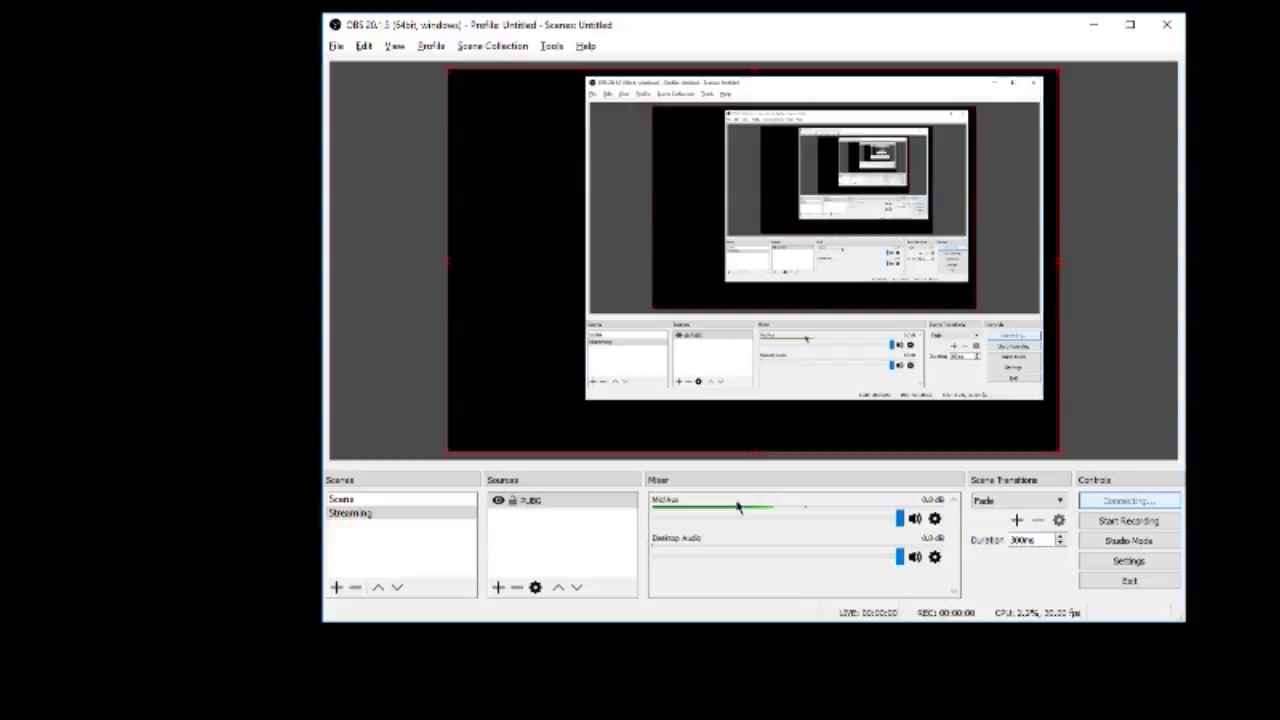The height and width of the screenshot is (720, 1280).
Task: Remove the selected scene with minus icon
Action: (355, 587)
